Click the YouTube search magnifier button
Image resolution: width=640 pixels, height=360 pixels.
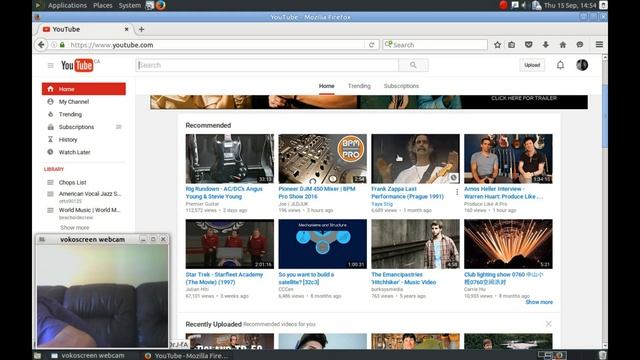pos(413,65)
